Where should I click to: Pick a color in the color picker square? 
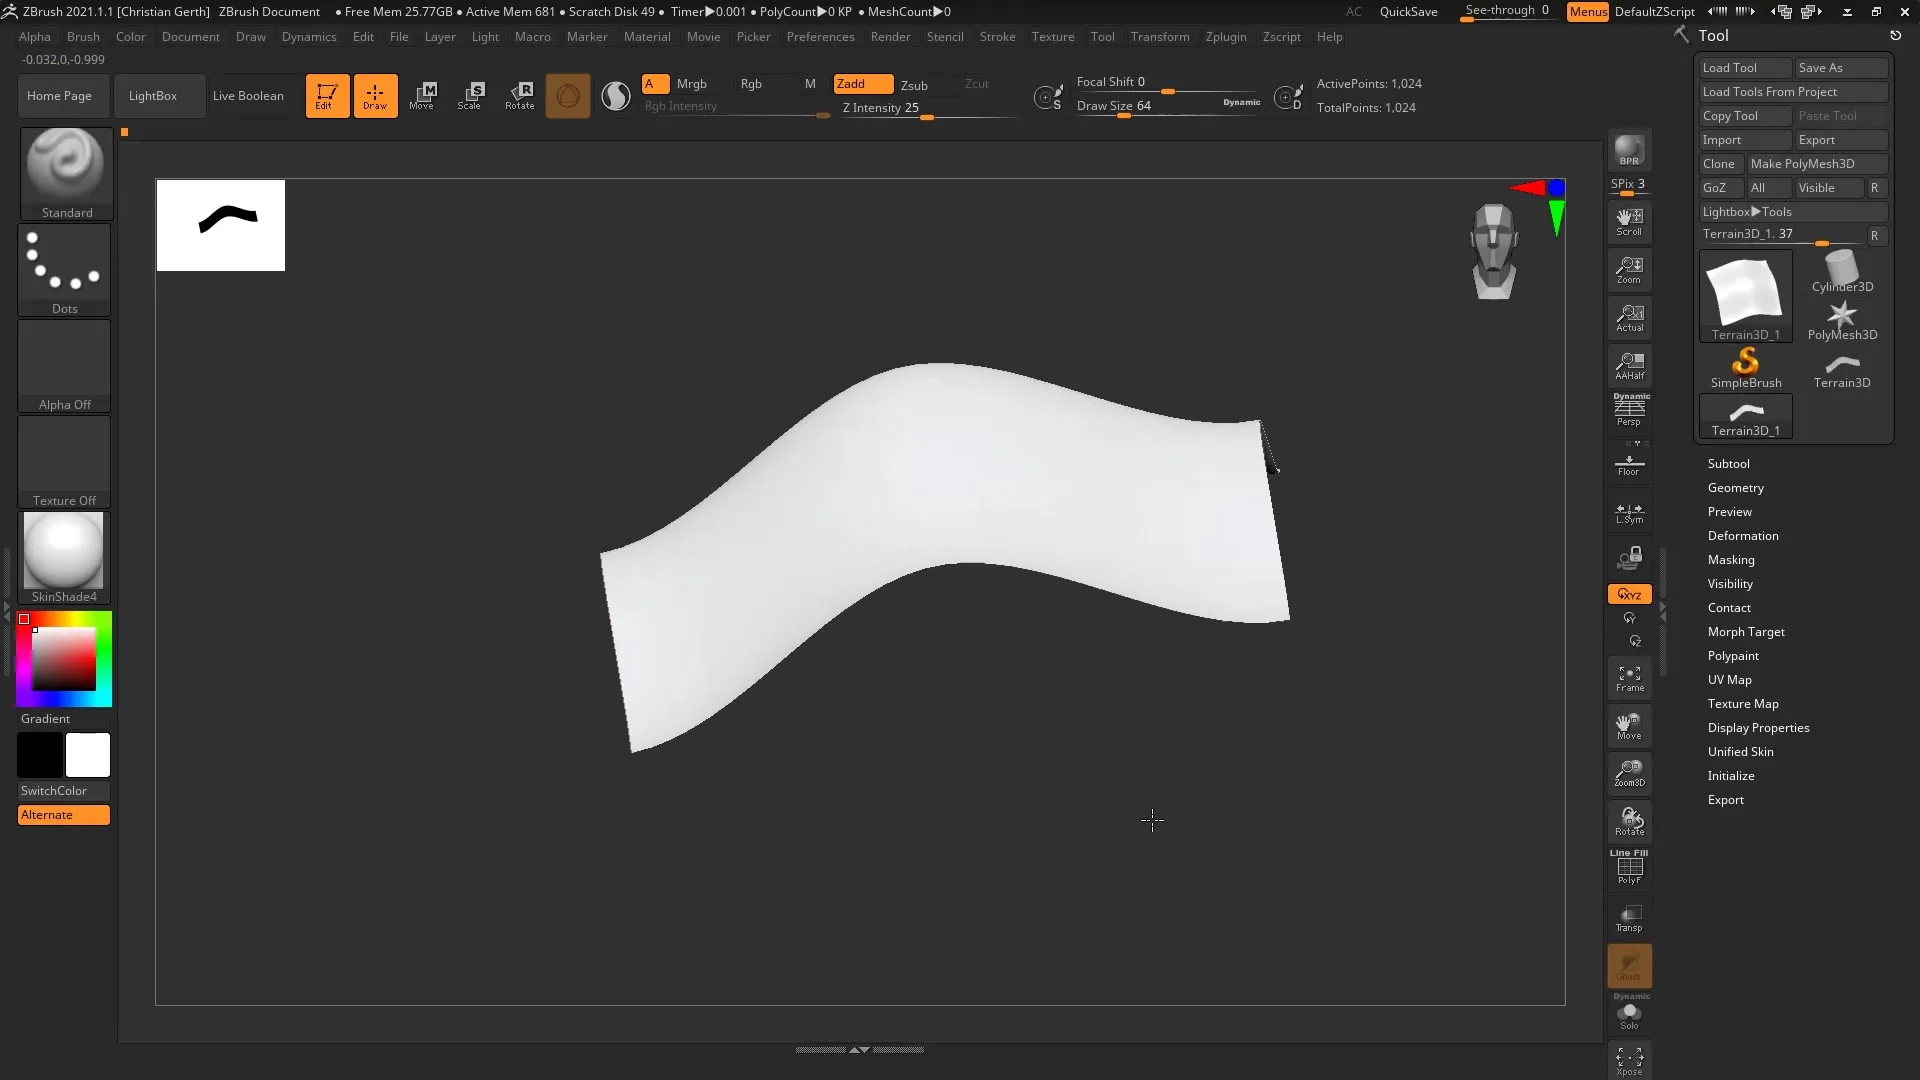click(x=64, y=659)
